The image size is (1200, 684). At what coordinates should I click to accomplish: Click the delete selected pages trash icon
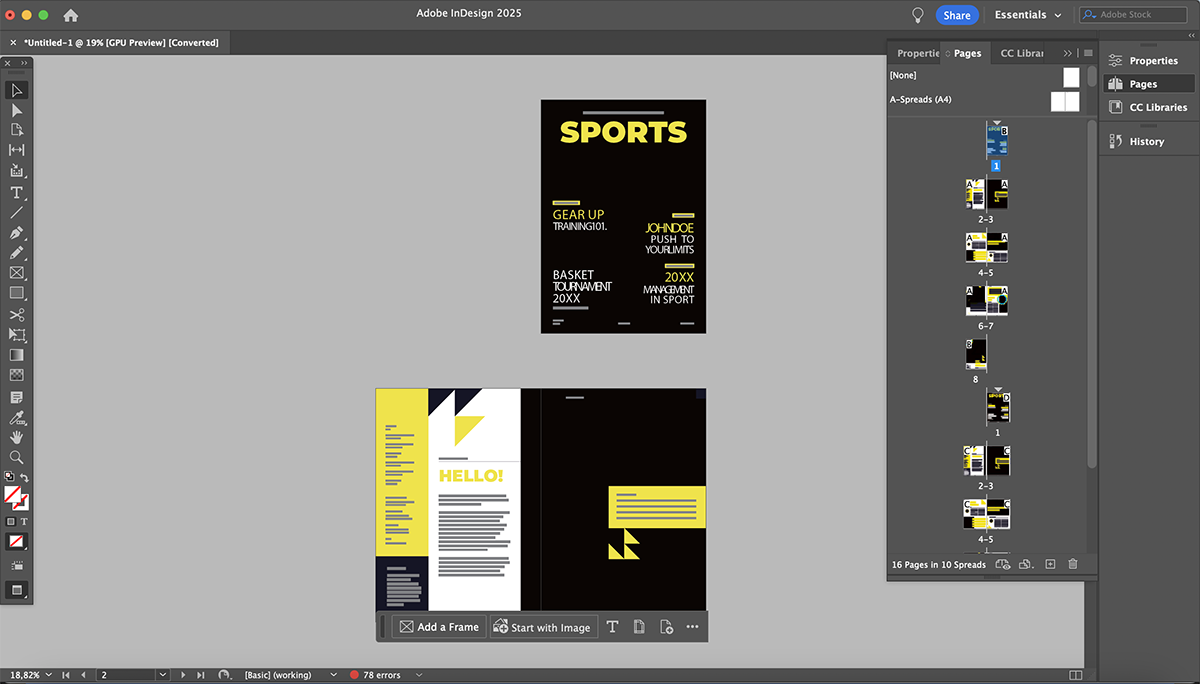[1073, 565]
